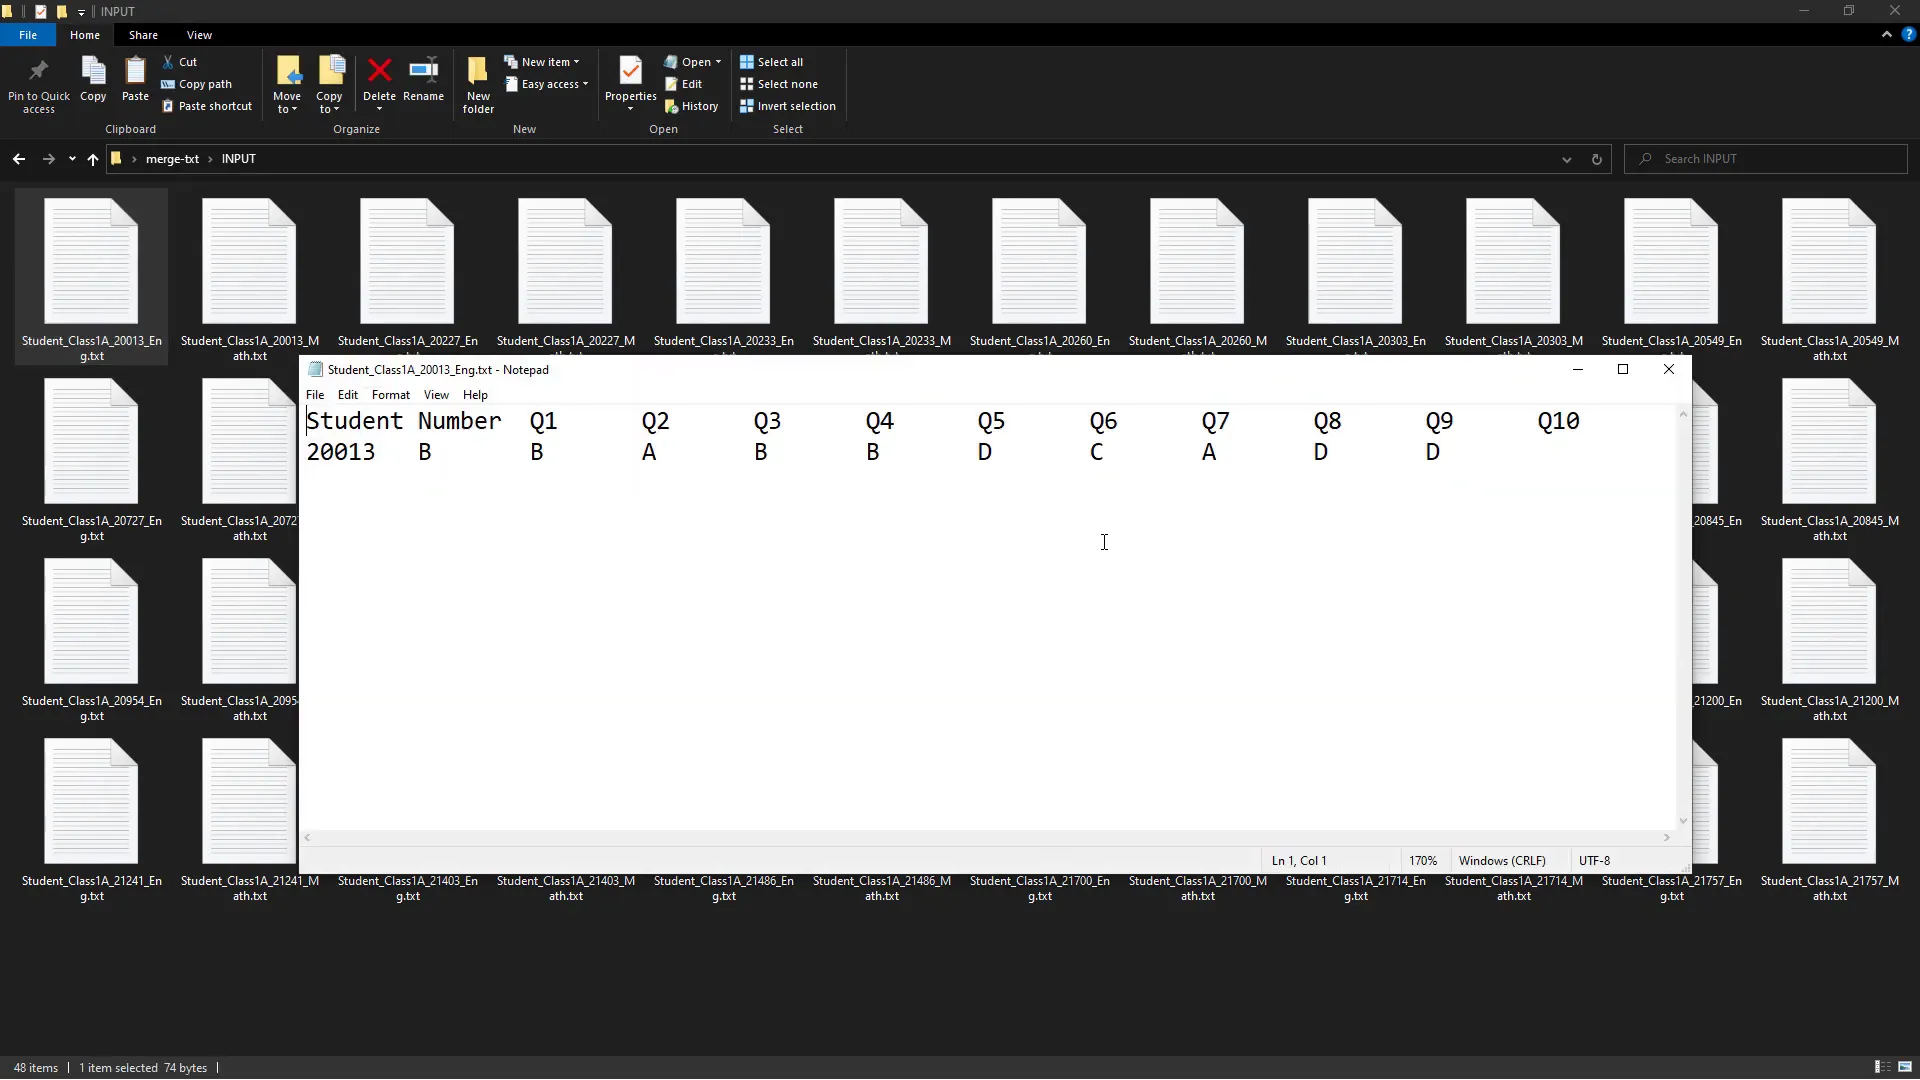Open the address bar history dropdown
Image resolution: width=1920 pixels, height=1080 pixels.
pos(1565,159)
